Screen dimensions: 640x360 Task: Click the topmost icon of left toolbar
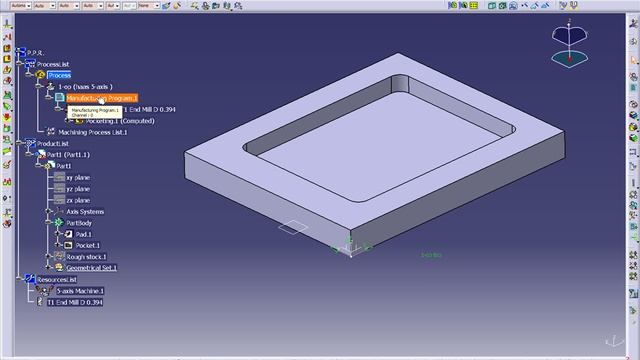(7, 24)
